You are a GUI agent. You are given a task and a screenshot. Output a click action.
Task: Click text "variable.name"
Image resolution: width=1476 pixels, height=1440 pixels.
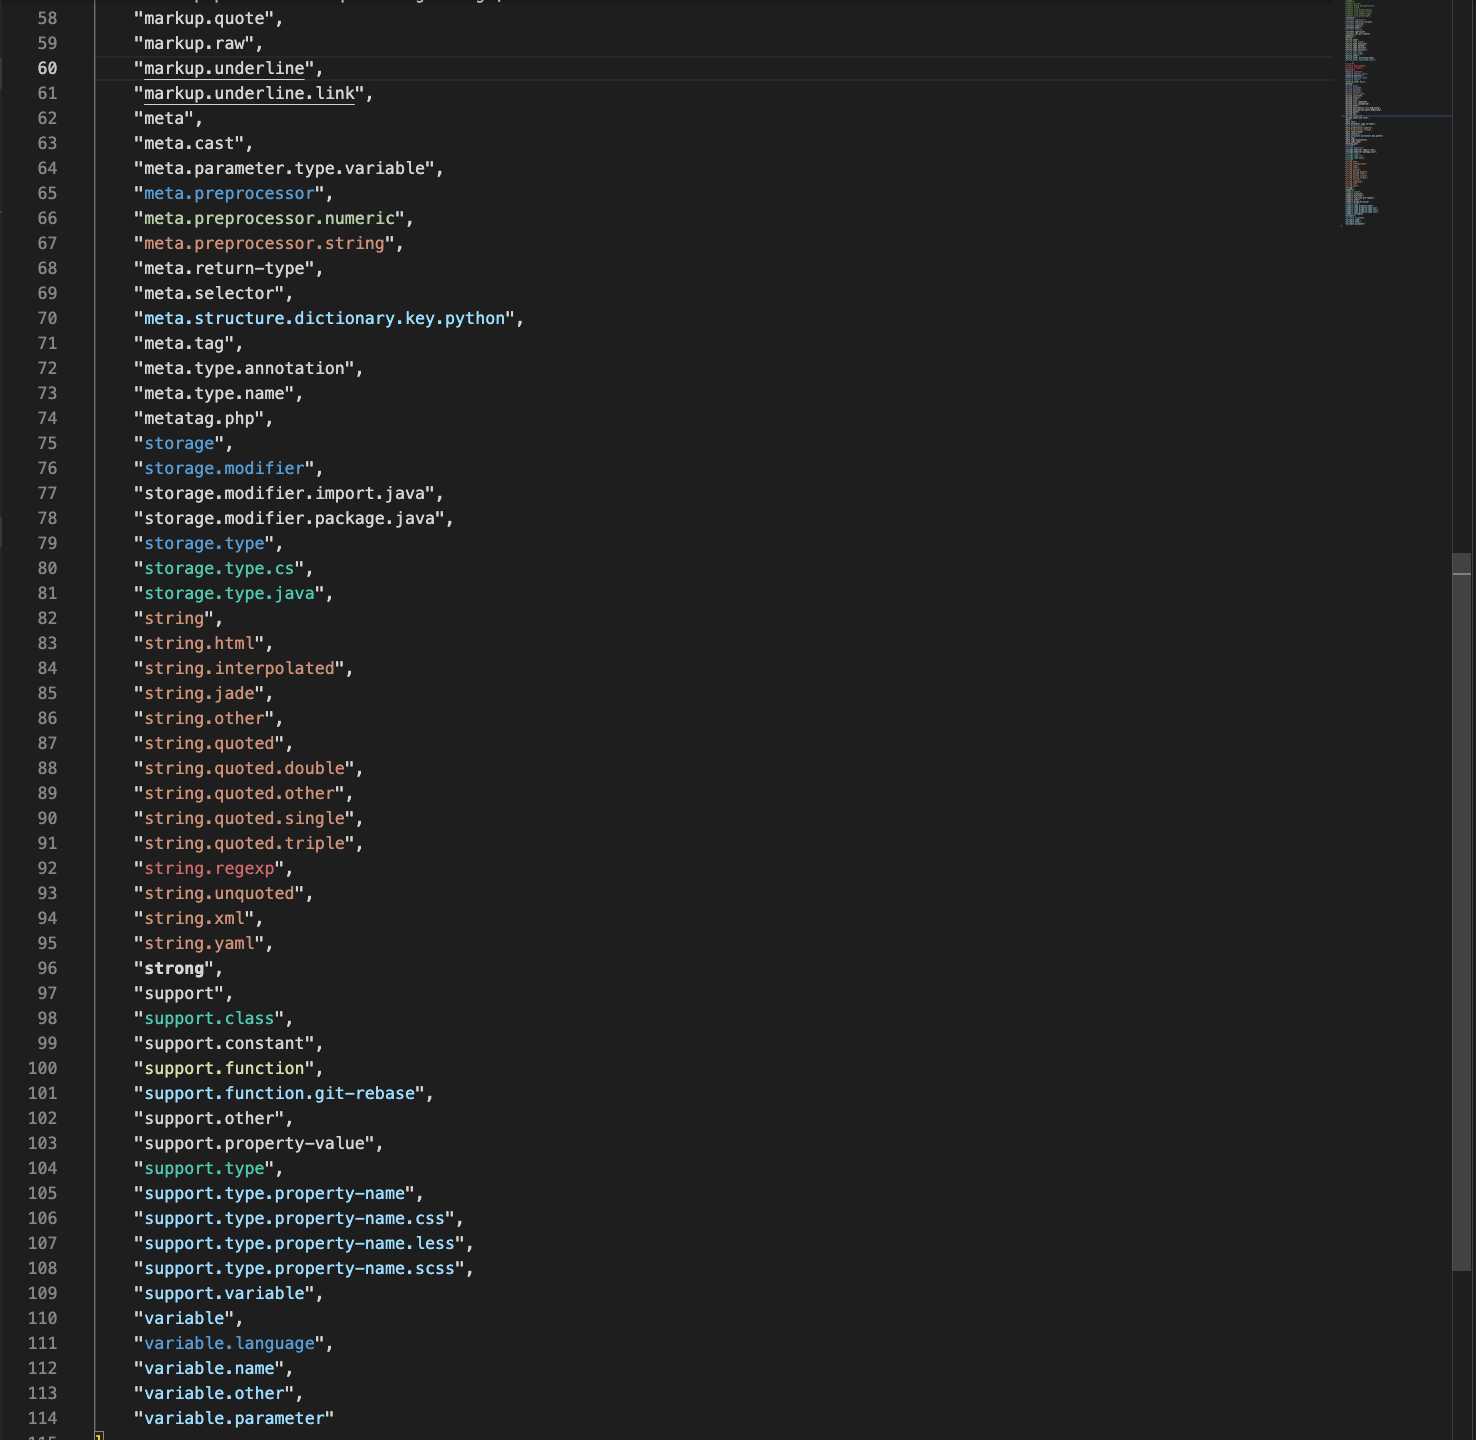pyautogui.click(x=210, y=1368)
